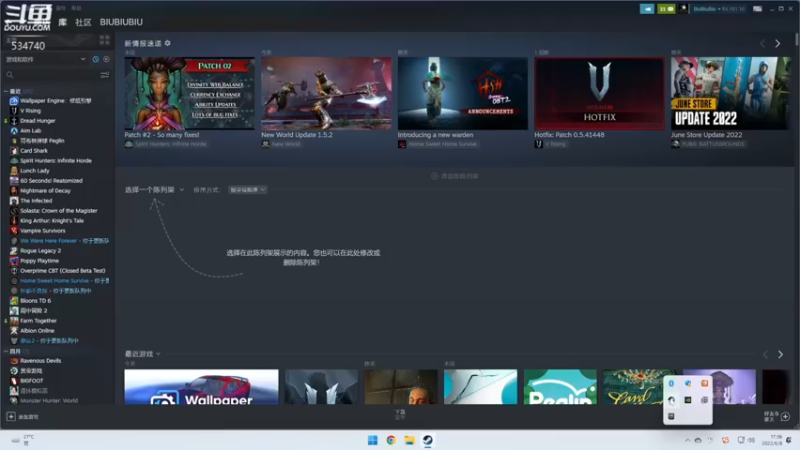Open the grid view icon in the sidebar header
The image size is (800, 450).
pos(105,39)
